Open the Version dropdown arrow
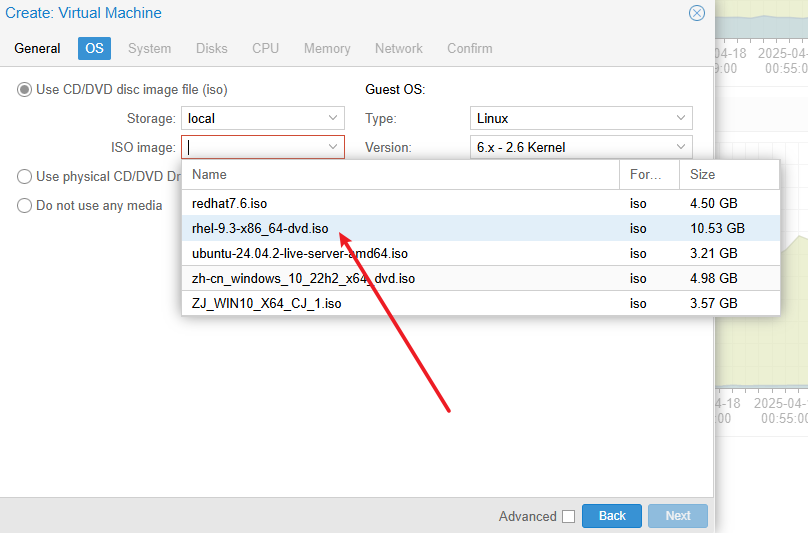808x533 pixels. click(x=681, y=147)
